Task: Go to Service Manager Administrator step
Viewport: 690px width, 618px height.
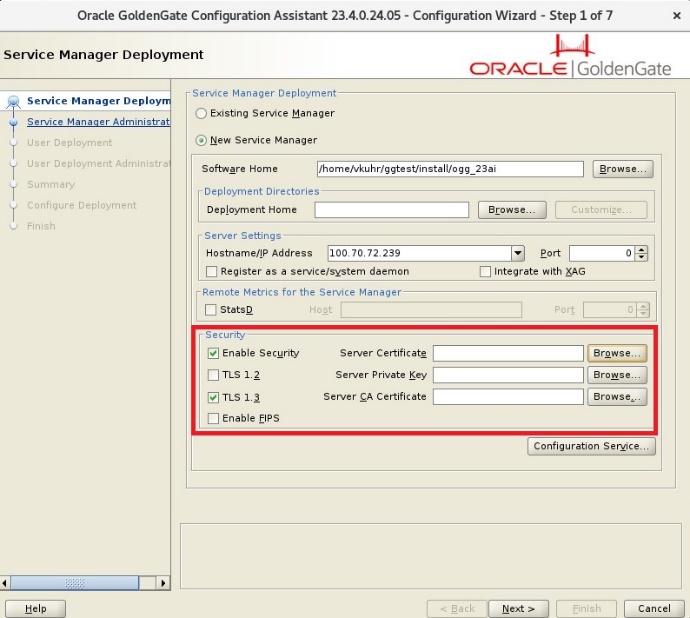Action: [99, 122]
